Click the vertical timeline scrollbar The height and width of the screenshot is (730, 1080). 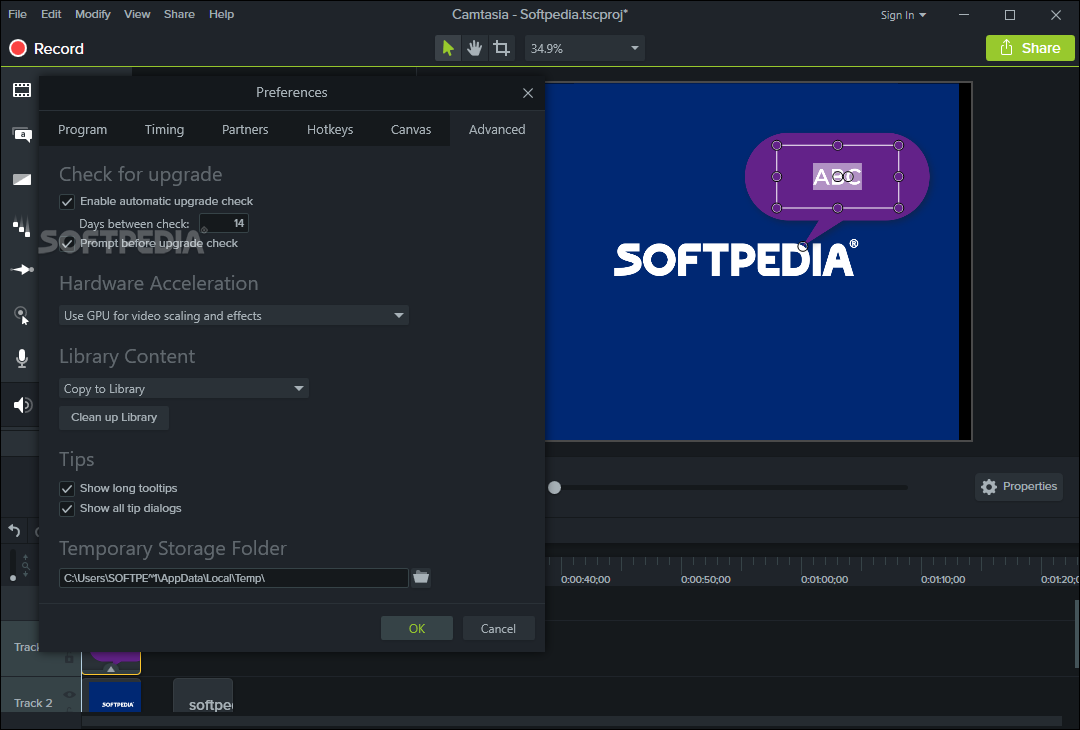[1076, 634]
